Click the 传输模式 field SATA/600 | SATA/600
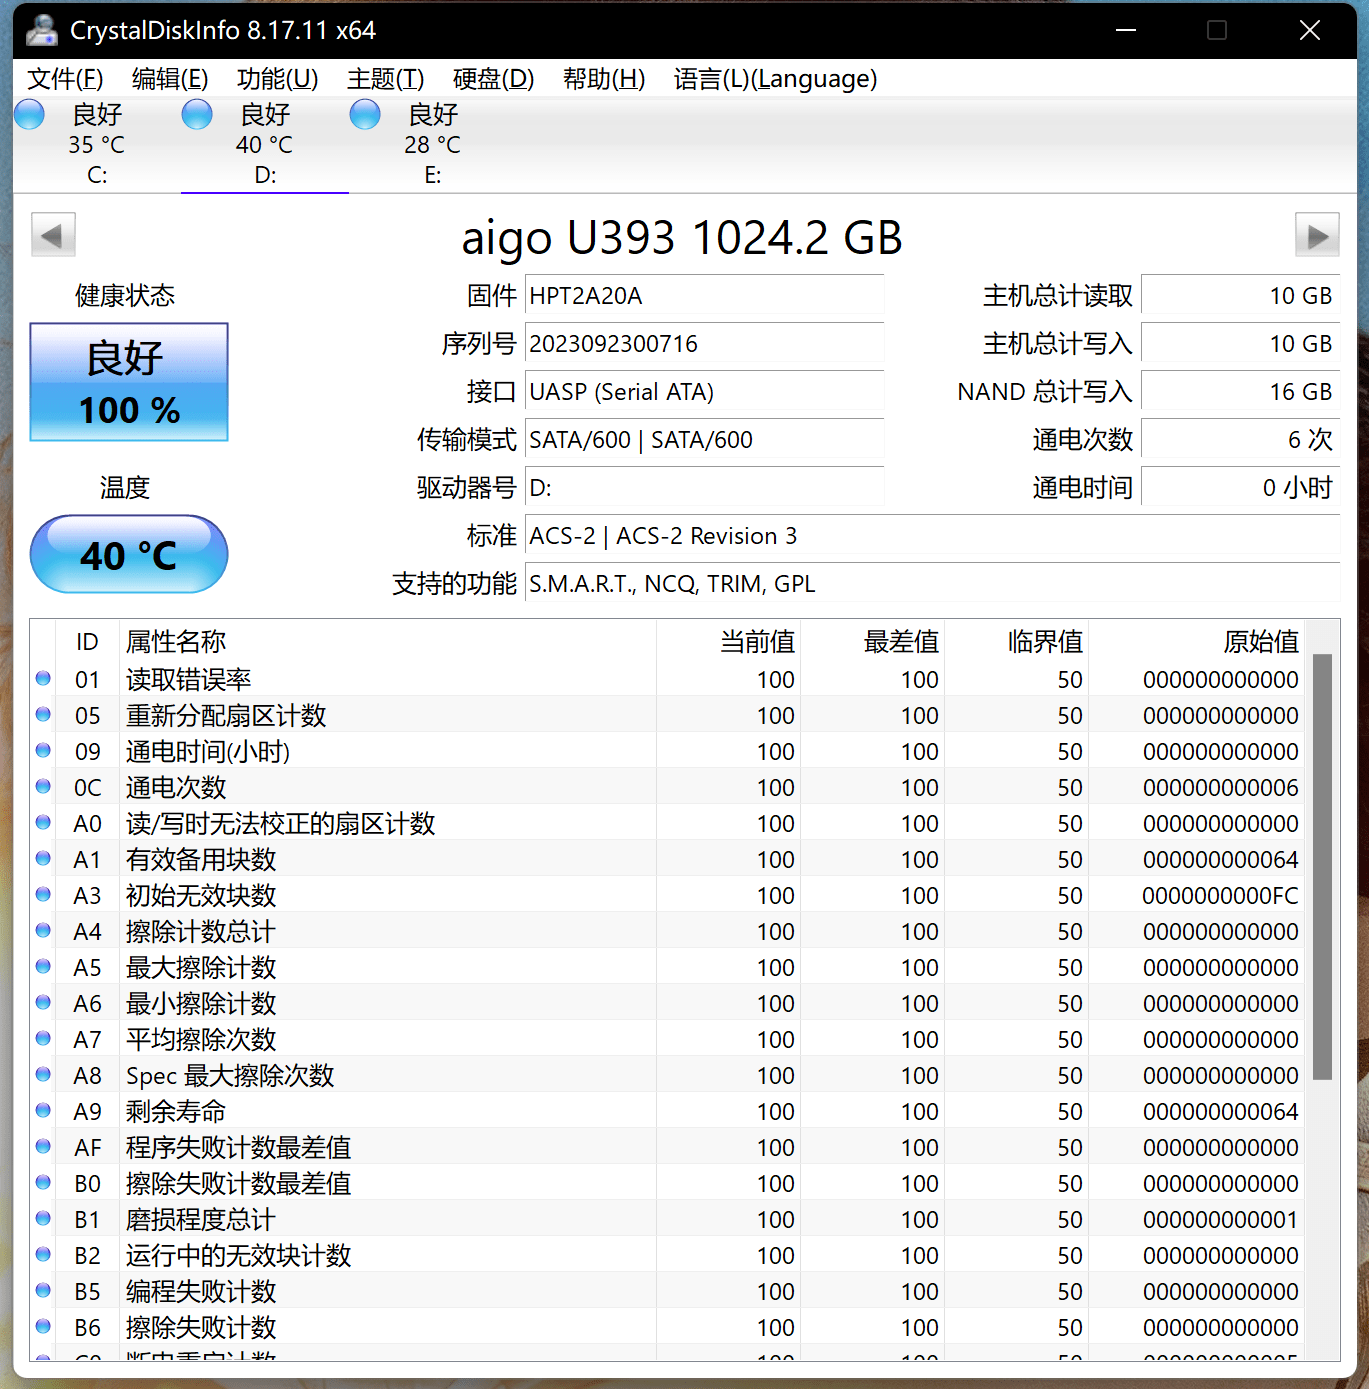The image size is (1369, 1389). tap(704, 440)
